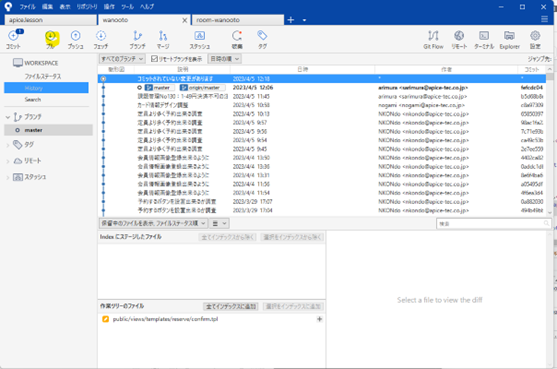Open the ターミナル (Terminal) toolbar icon
This screenshot has height=369, width=557.
click(484, 39)
